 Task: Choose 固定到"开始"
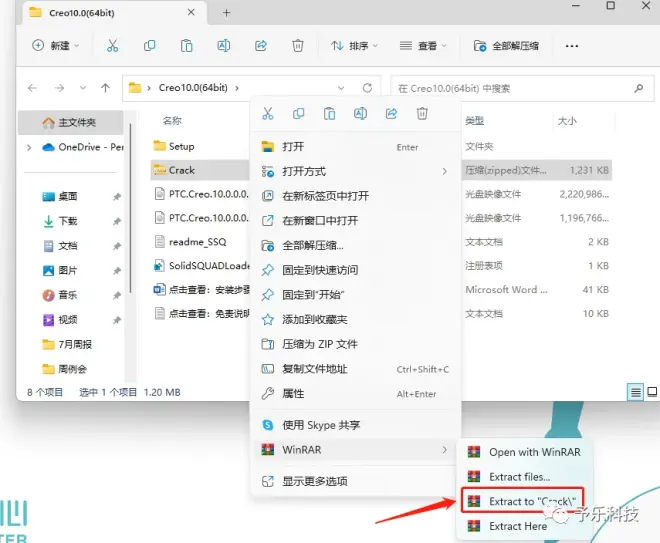pos(356,295)
